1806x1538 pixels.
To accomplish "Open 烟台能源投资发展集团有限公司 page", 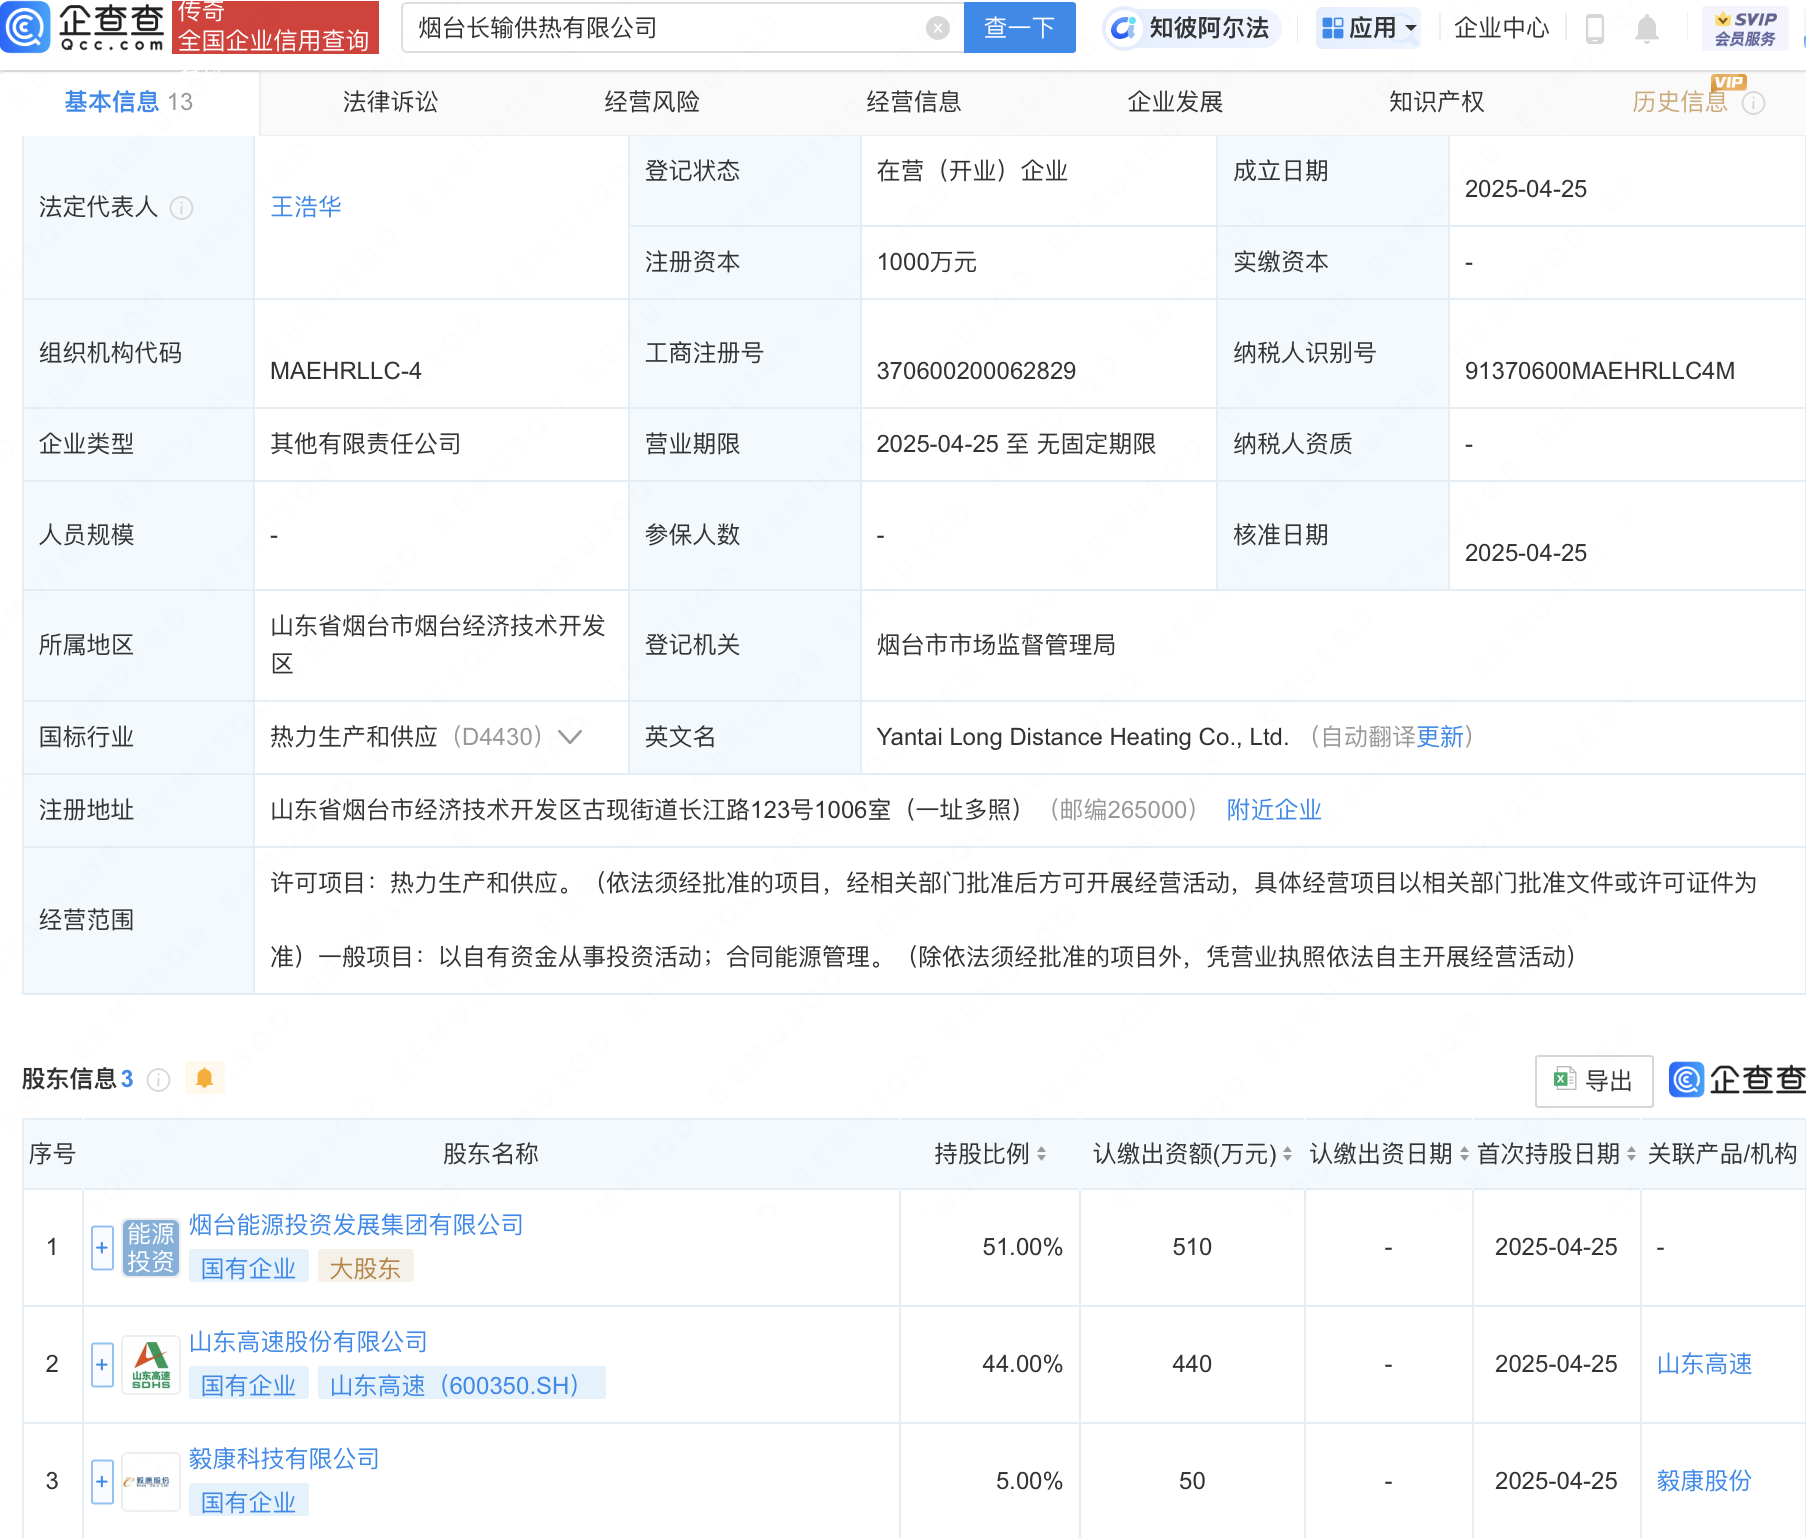I will (x=356, y=1225).
